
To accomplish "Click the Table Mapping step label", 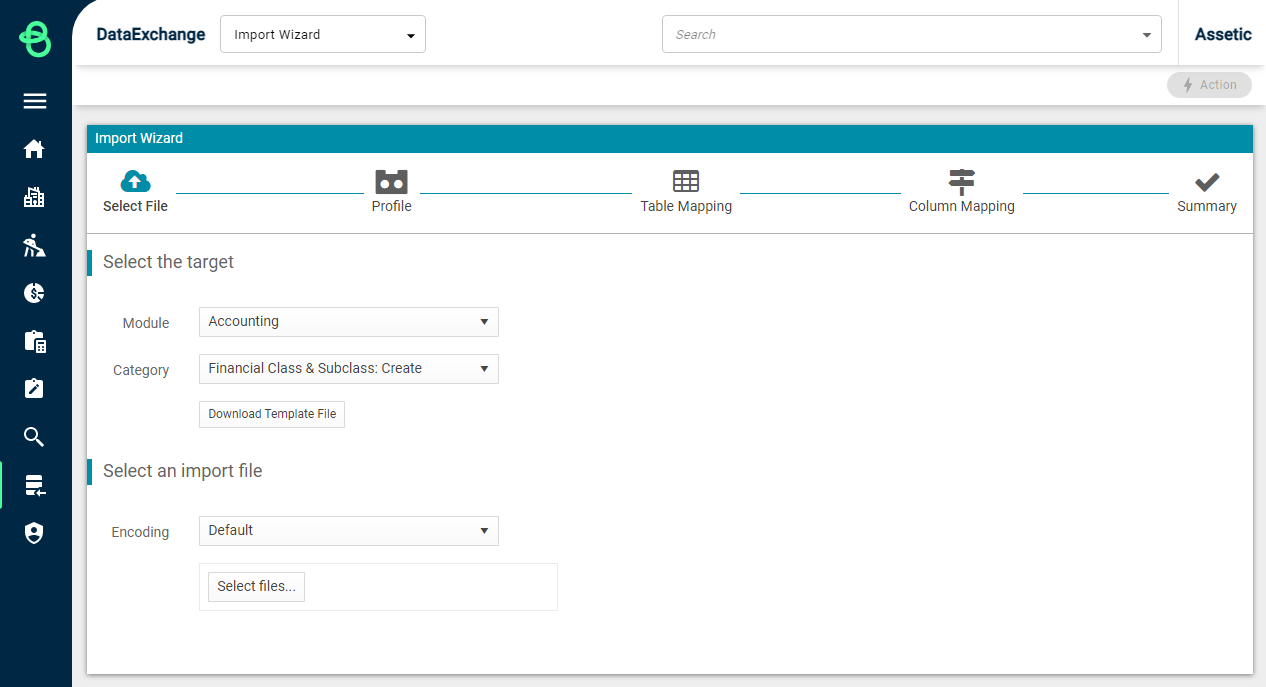I will point(686,206).
